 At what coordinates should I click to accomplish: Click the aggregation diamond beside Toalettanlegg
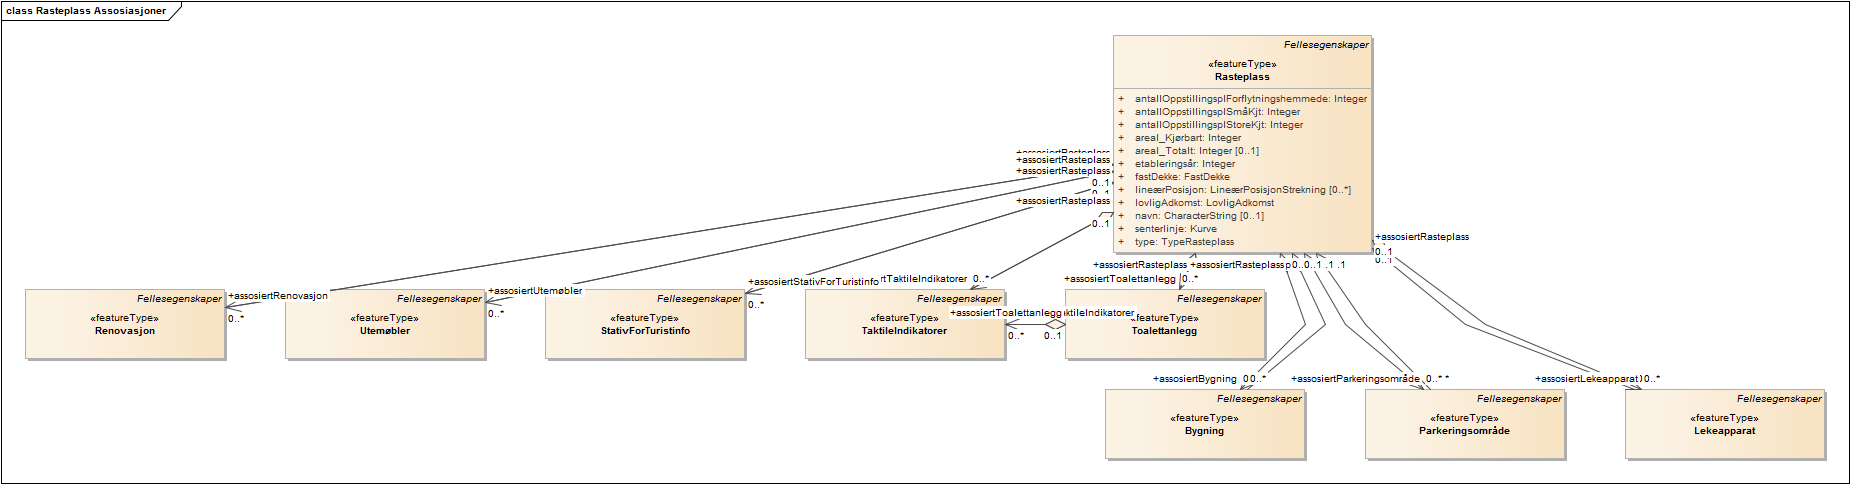pyautogui.click(x=1054, y=324)
